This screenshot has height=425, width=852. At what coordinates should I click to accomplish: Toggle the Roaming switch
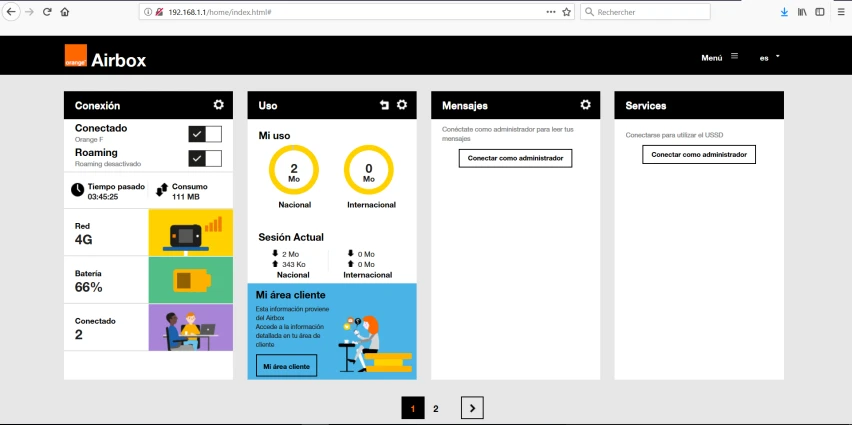coord(205,158)
